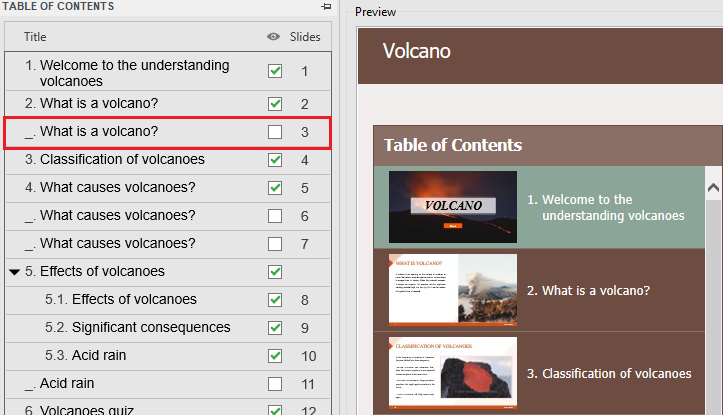Click slide number 10 cell
723x415 pixels.
308,356
